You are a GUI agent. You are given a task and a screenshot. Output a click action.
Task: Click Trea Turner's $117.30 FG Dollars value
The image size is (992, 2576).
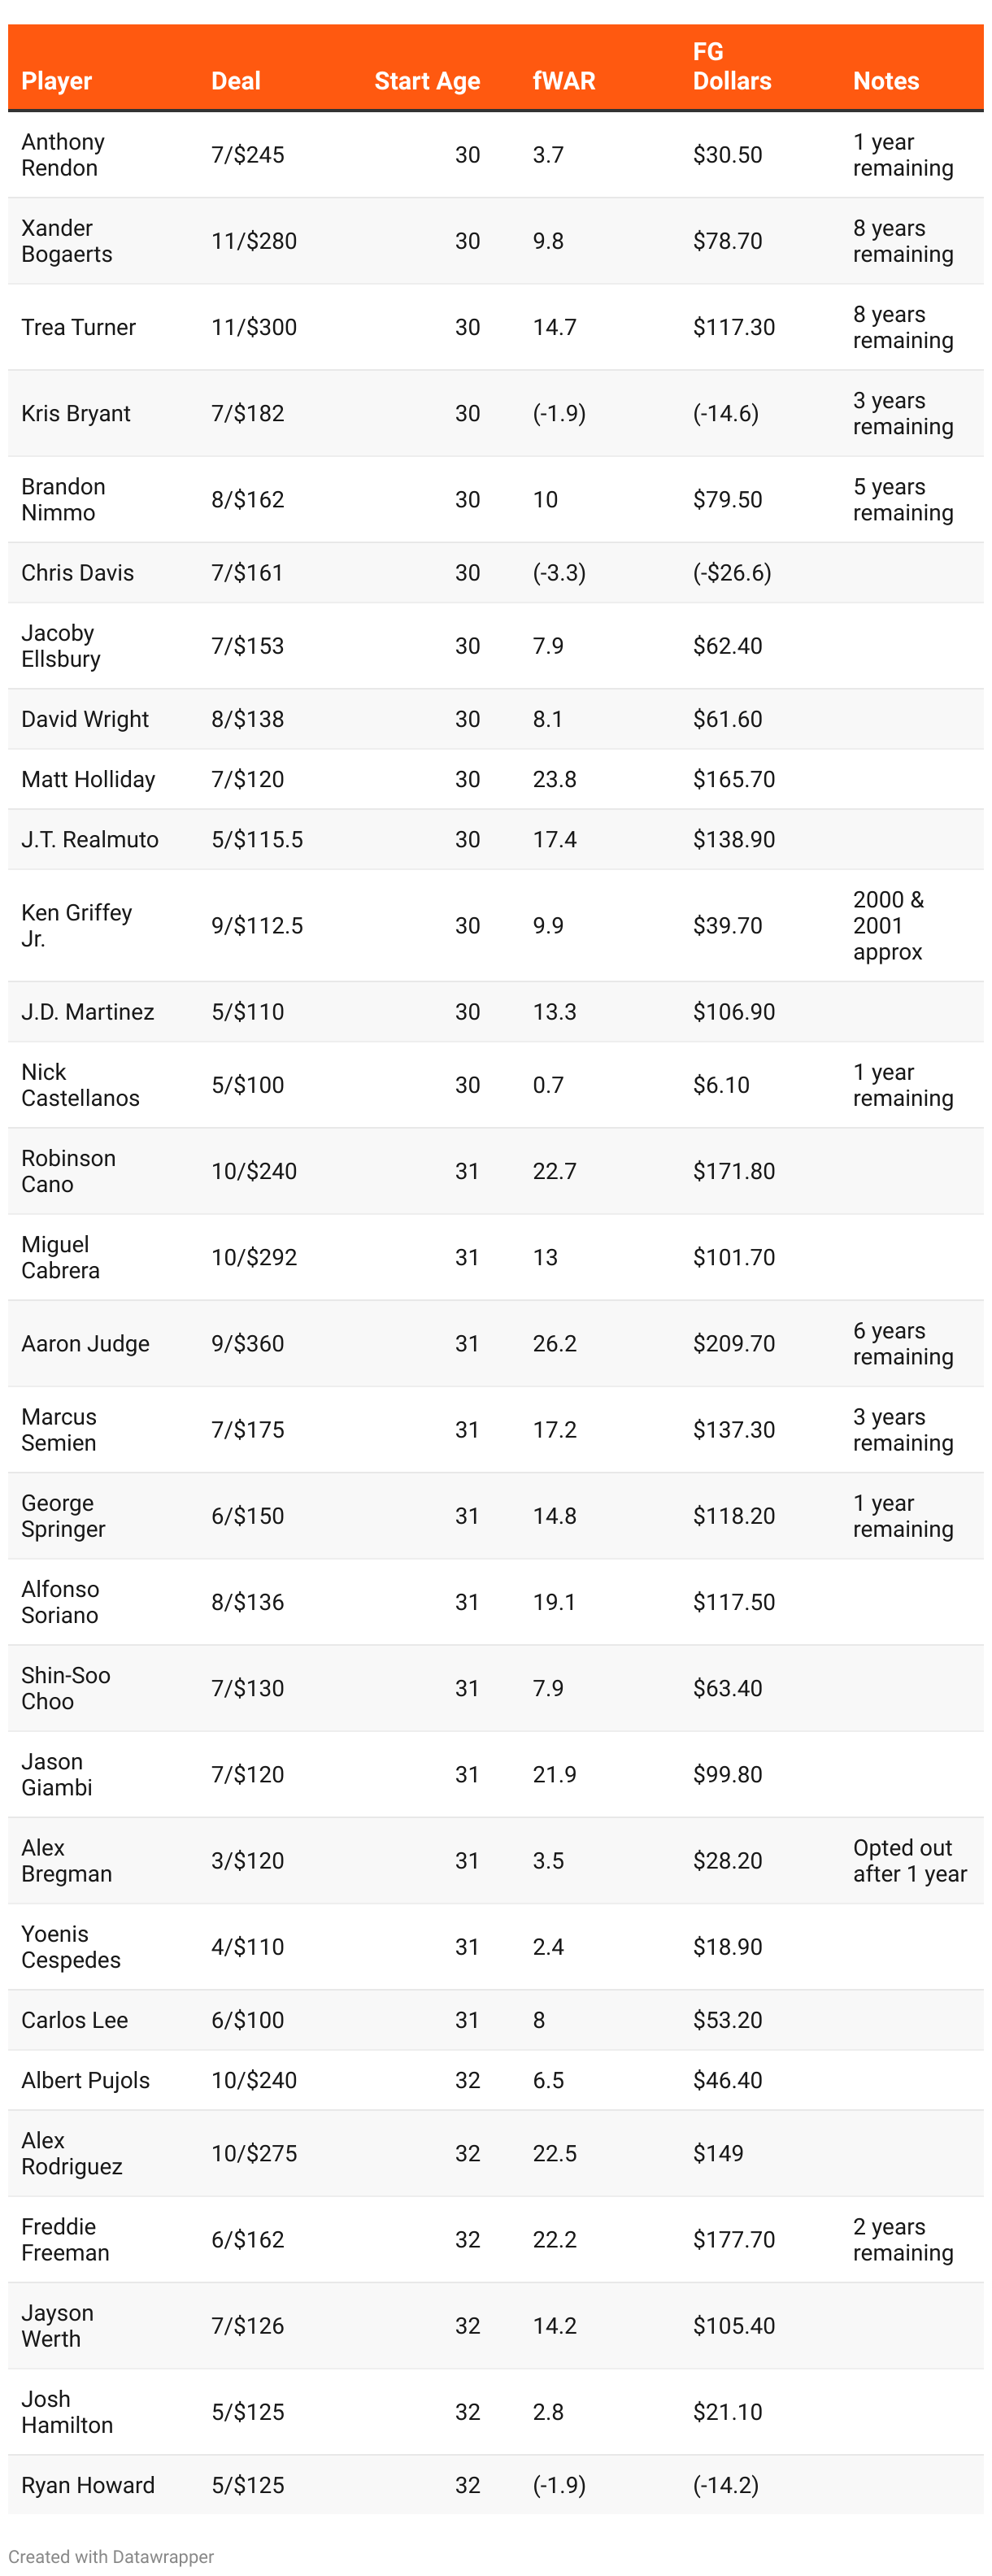[733, 327]
